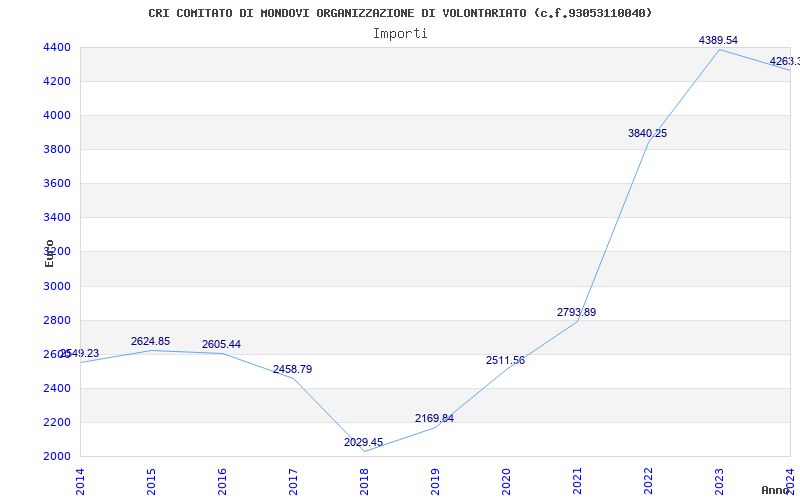
Task: Click the x-axis year 2023
Action: (x=718, y=482)
